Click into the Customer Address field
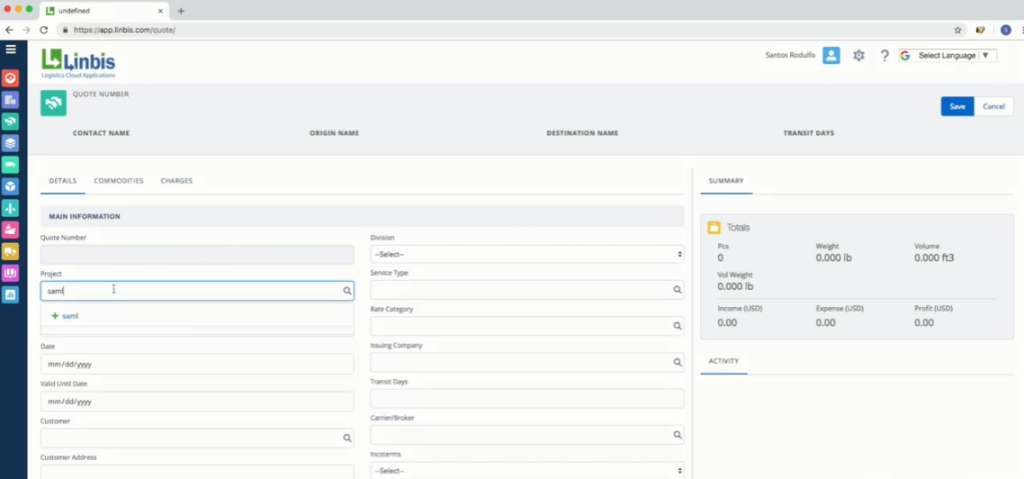1024x479 pixels. (197, 472)
